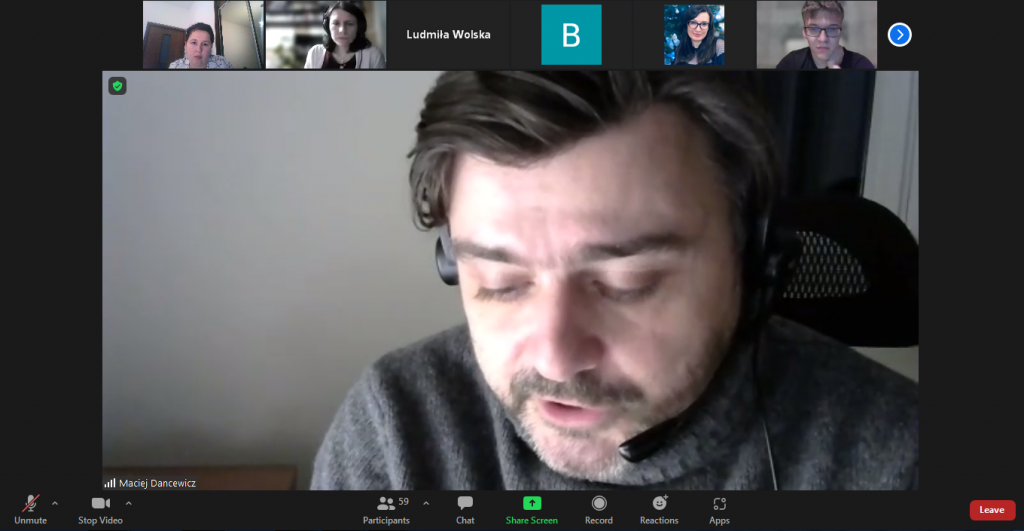Open the Participants panel
Viewport: 1024px width, 531px height.
pyautogui.click(x=386, y=508)
